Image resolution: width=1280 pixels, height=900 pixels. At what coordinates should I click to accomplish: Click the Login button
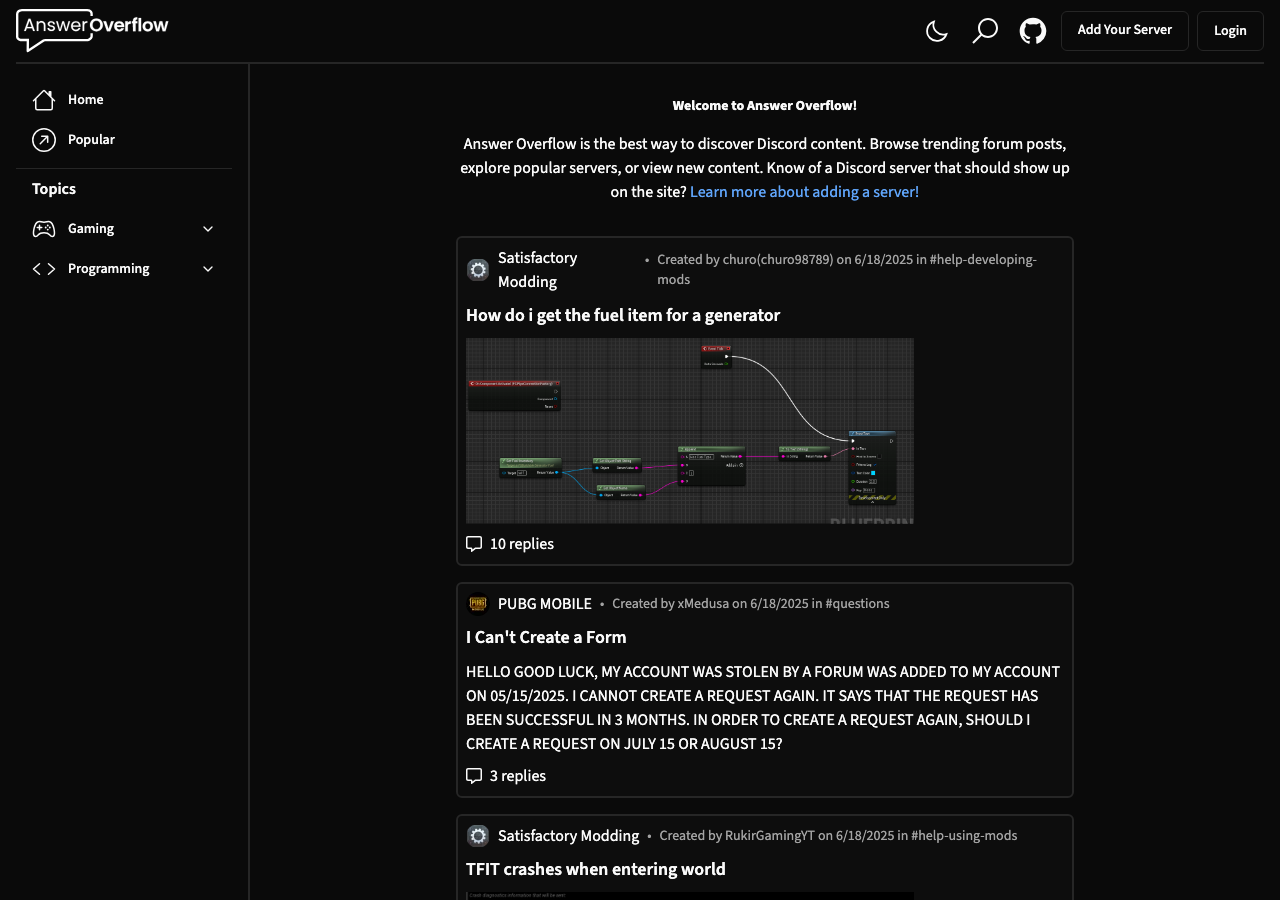(1230, 31)
